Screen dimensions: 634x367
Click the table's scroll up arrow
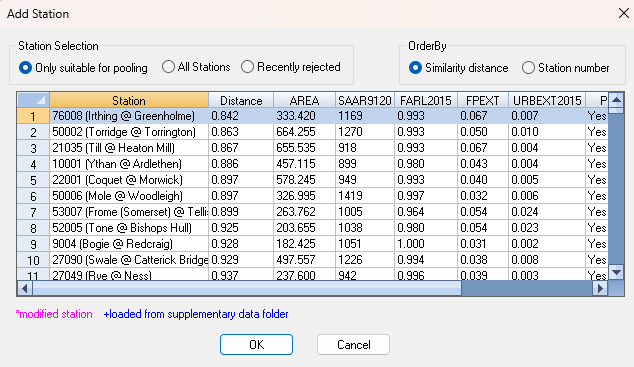click(x=616, y=99)
